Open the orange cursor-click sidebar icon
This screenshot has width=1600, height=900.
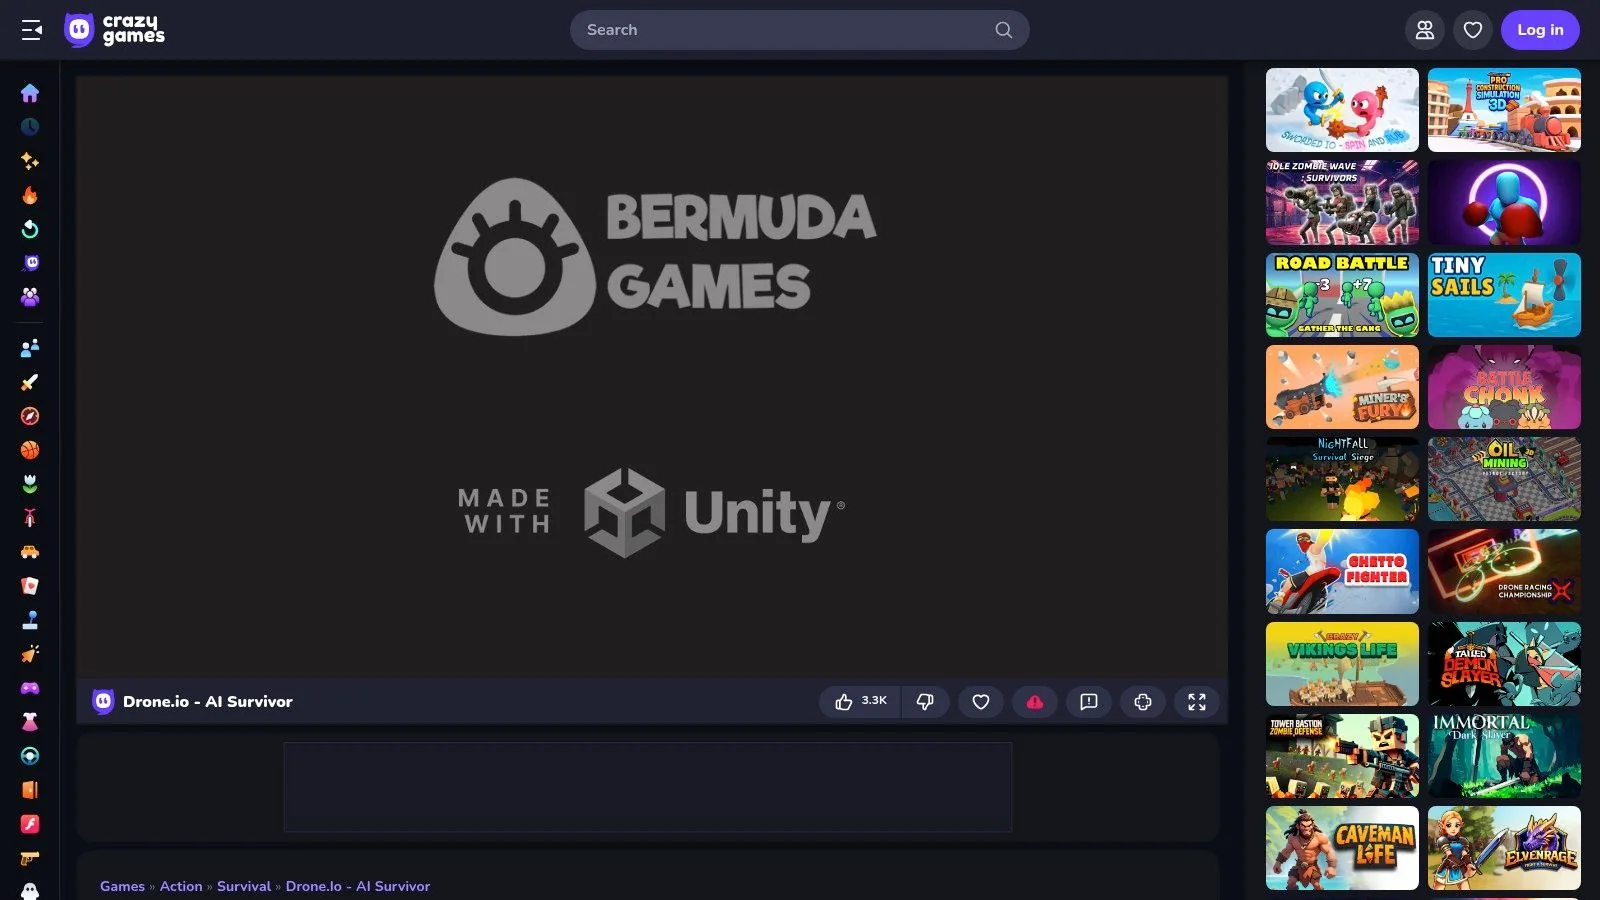[30, 654]
